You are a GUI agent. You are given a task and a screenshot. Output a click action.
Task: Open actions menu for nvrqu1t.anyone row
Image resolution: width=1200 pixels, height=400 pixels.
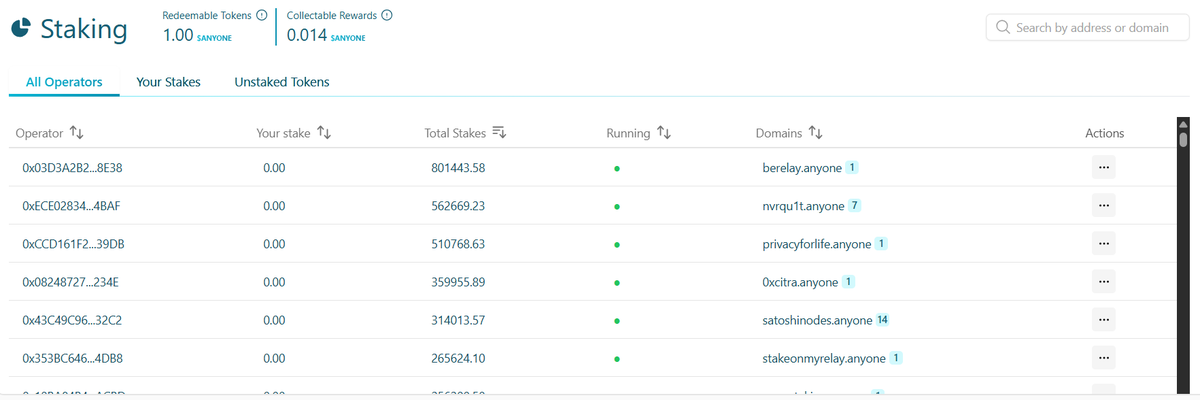(1103, 206)
